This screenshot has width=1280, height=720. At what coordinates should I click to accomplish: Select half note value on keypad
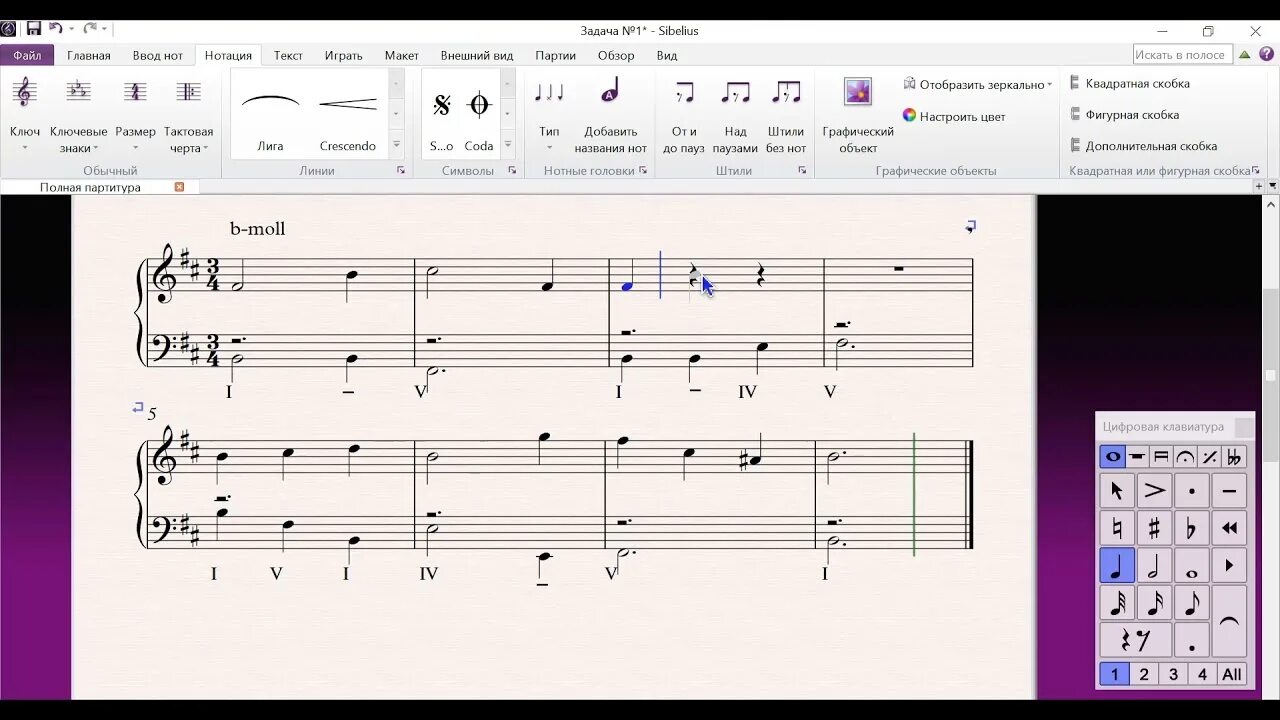tap(1154, 565)
